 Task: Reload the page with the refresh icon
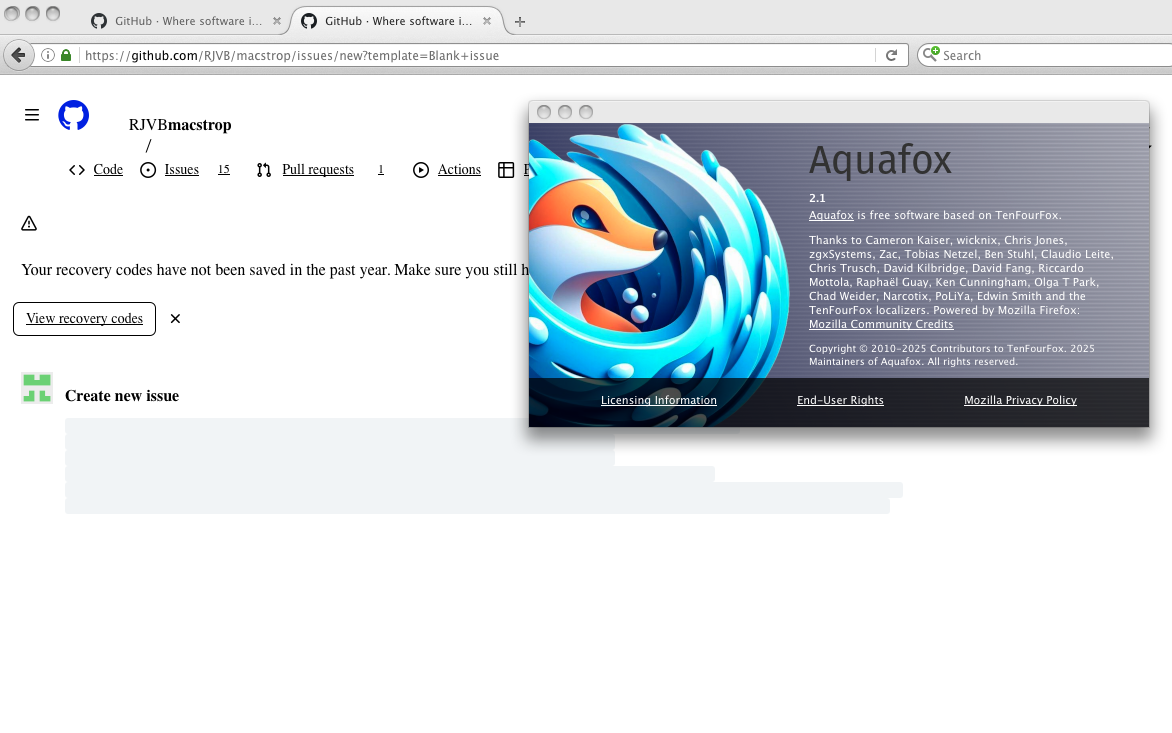pyautogui.click(x=891, y=55)
